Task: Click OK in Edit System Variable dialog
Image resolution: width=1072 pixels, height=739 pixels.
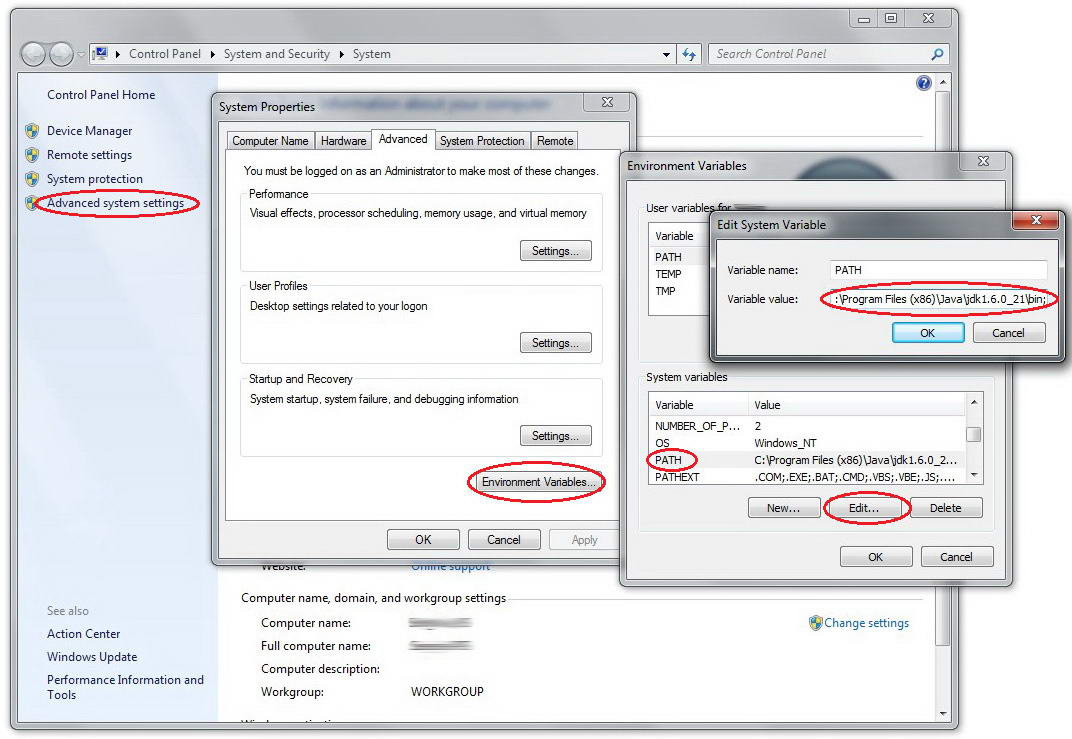Action: pyautogui.click(x=928, y=333)
